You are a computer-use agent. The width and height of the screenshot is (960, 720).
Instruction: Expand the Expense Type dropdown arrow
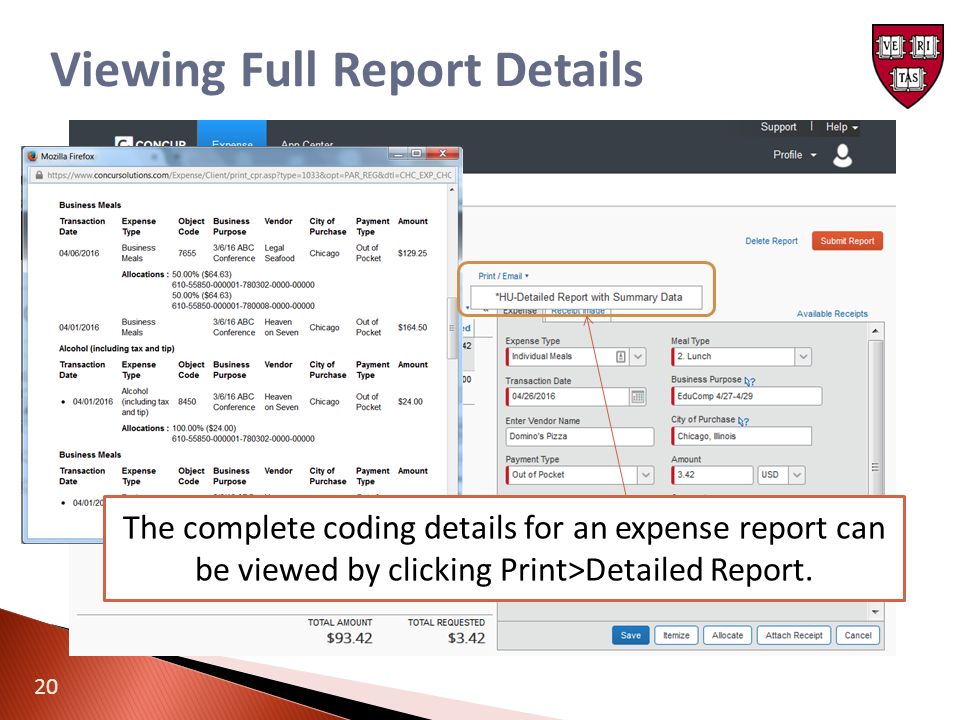point(637,356)
